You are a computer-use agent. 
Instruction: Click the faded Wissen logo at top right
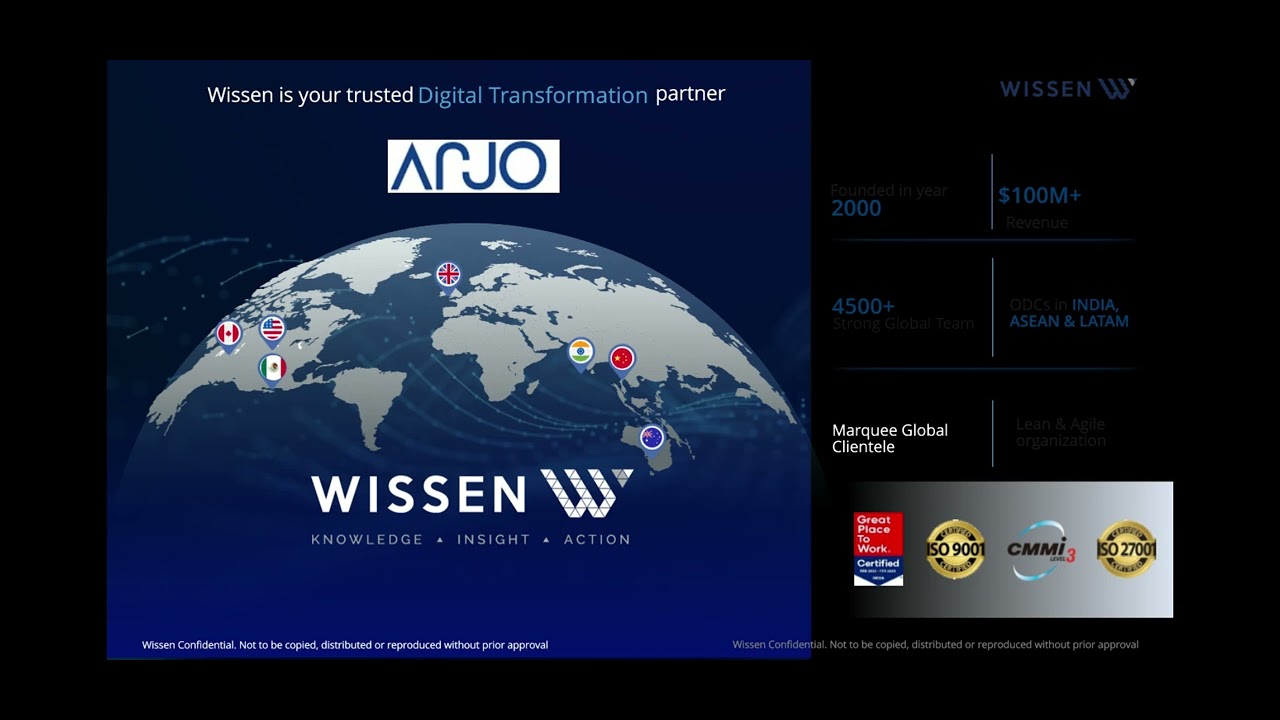(x=1068, y=89)
